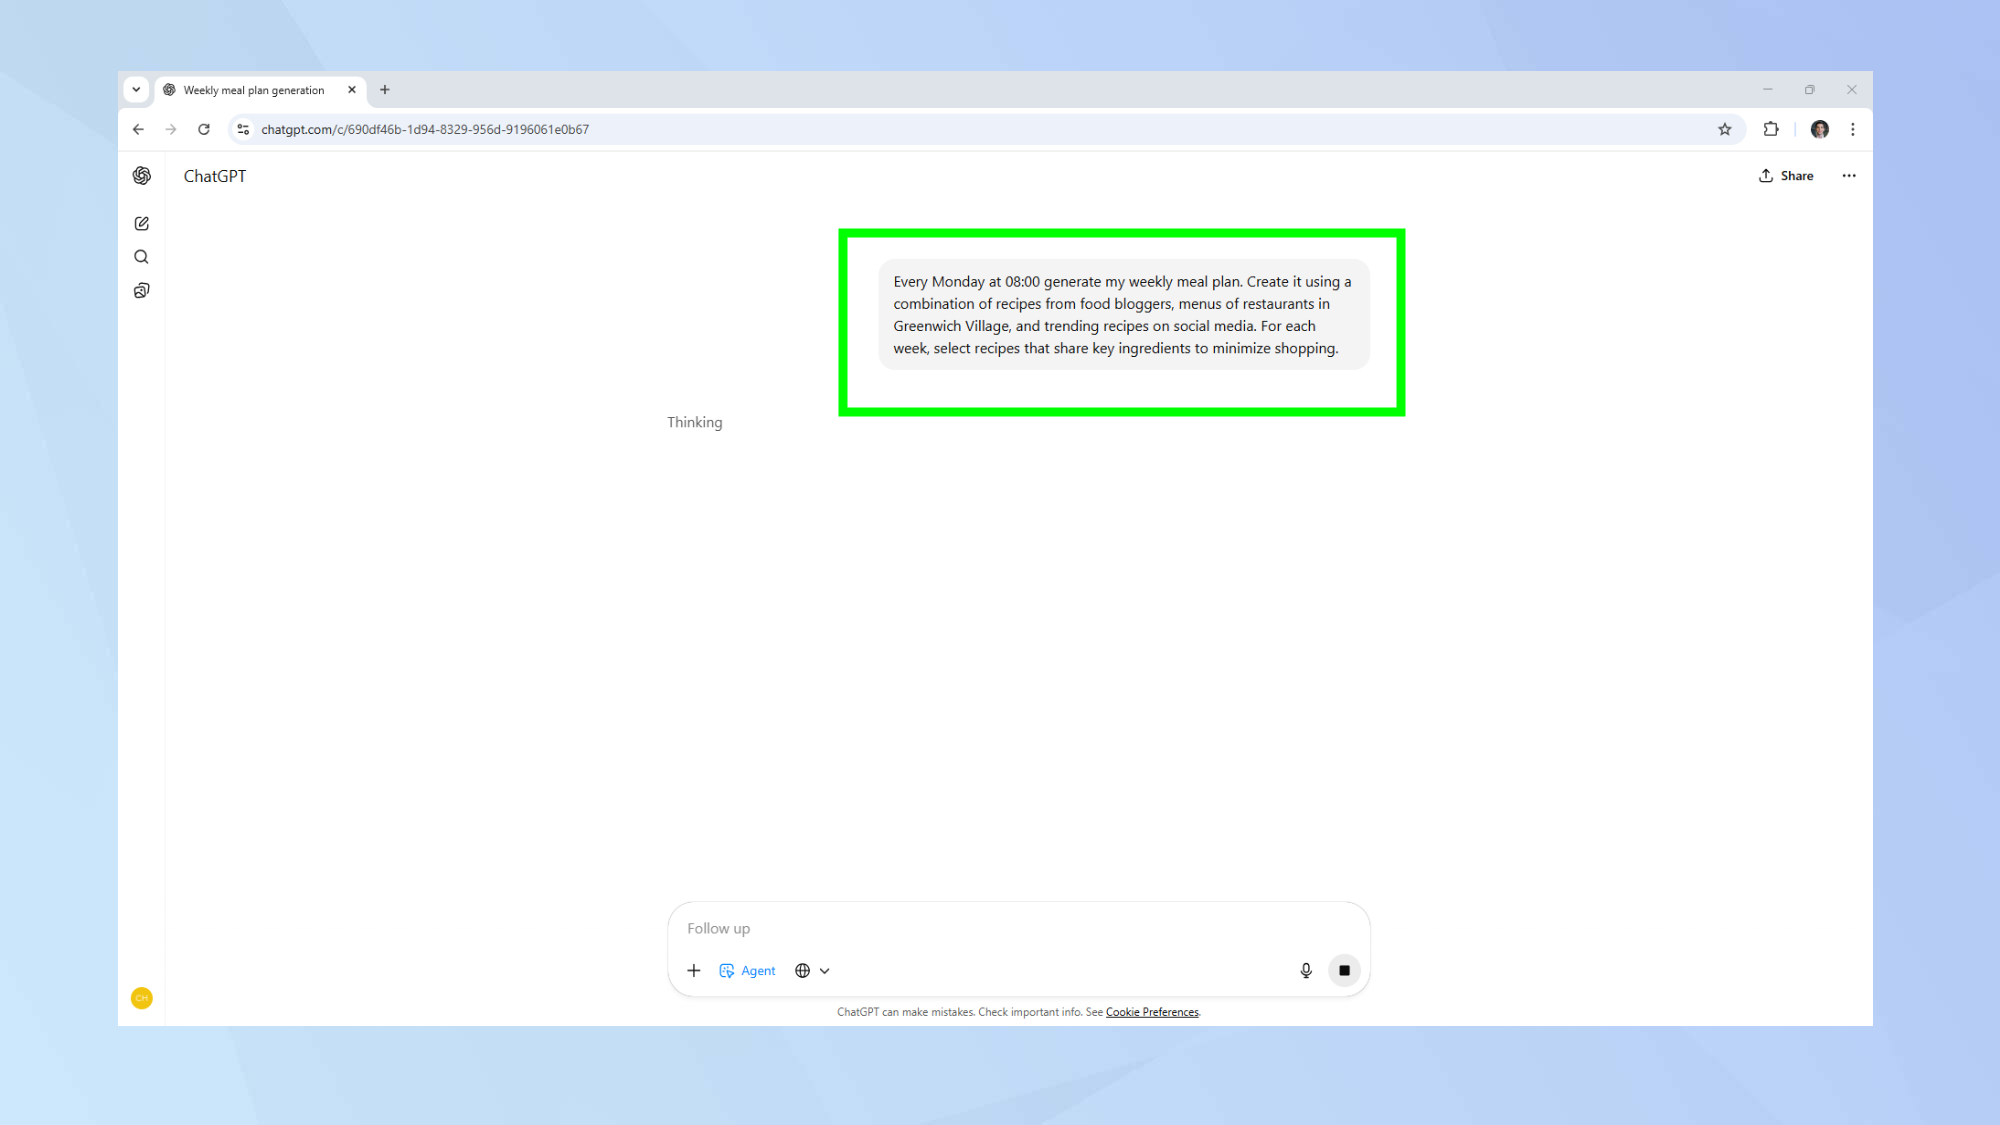Click the ChatGPT logo in the sidebar

click(141, 175)
